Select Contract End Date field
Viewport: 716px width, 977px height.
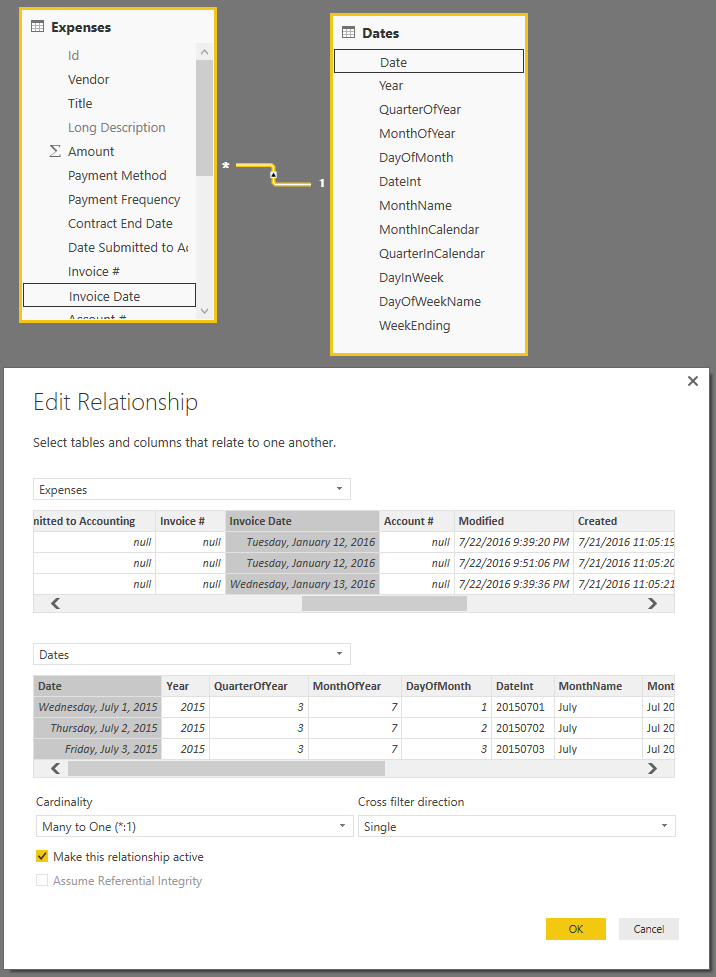120,224
